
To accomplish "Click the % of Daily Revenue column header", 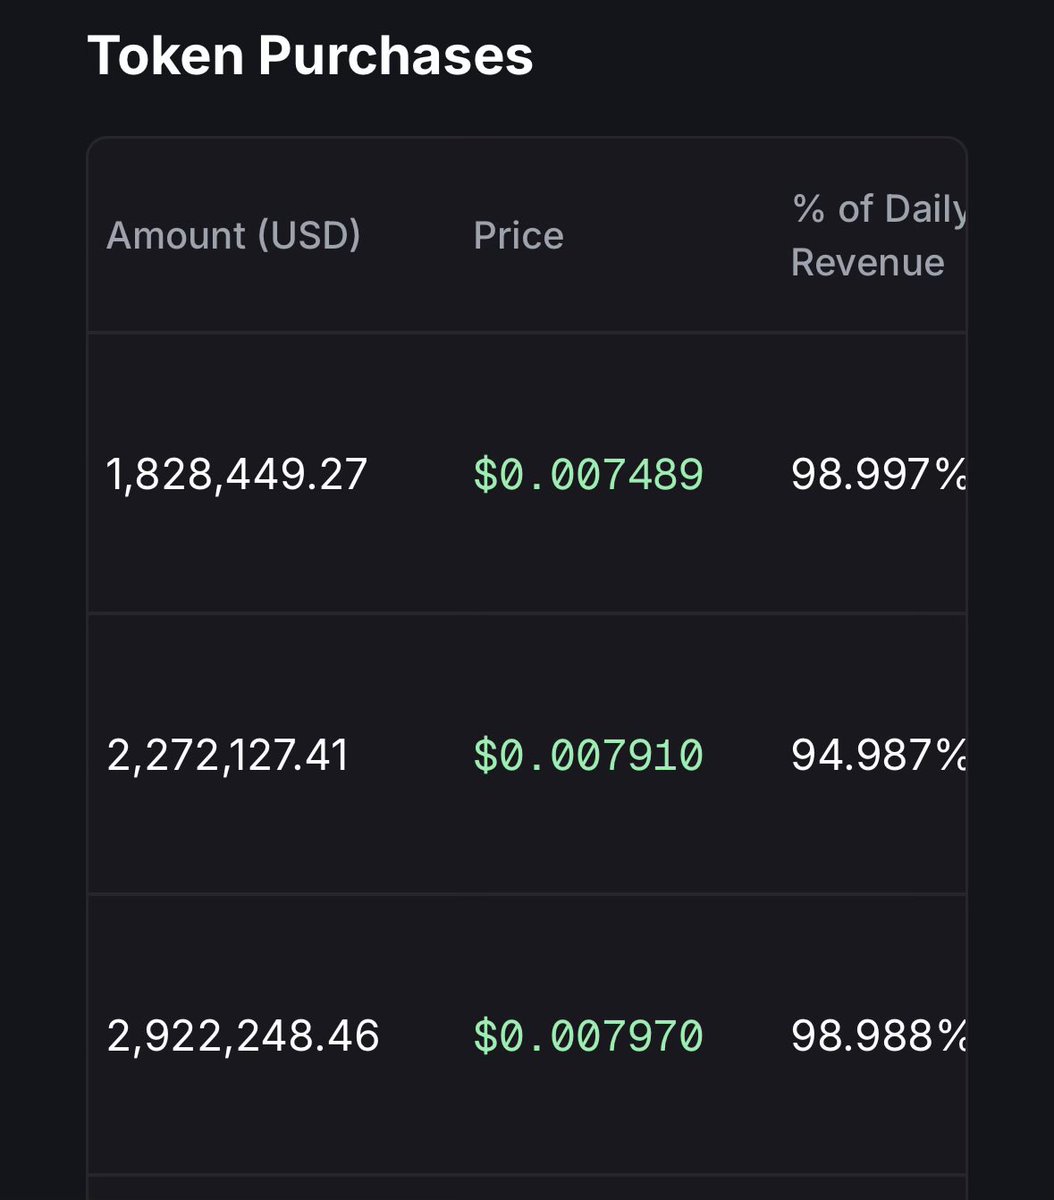I will point(878,235).
